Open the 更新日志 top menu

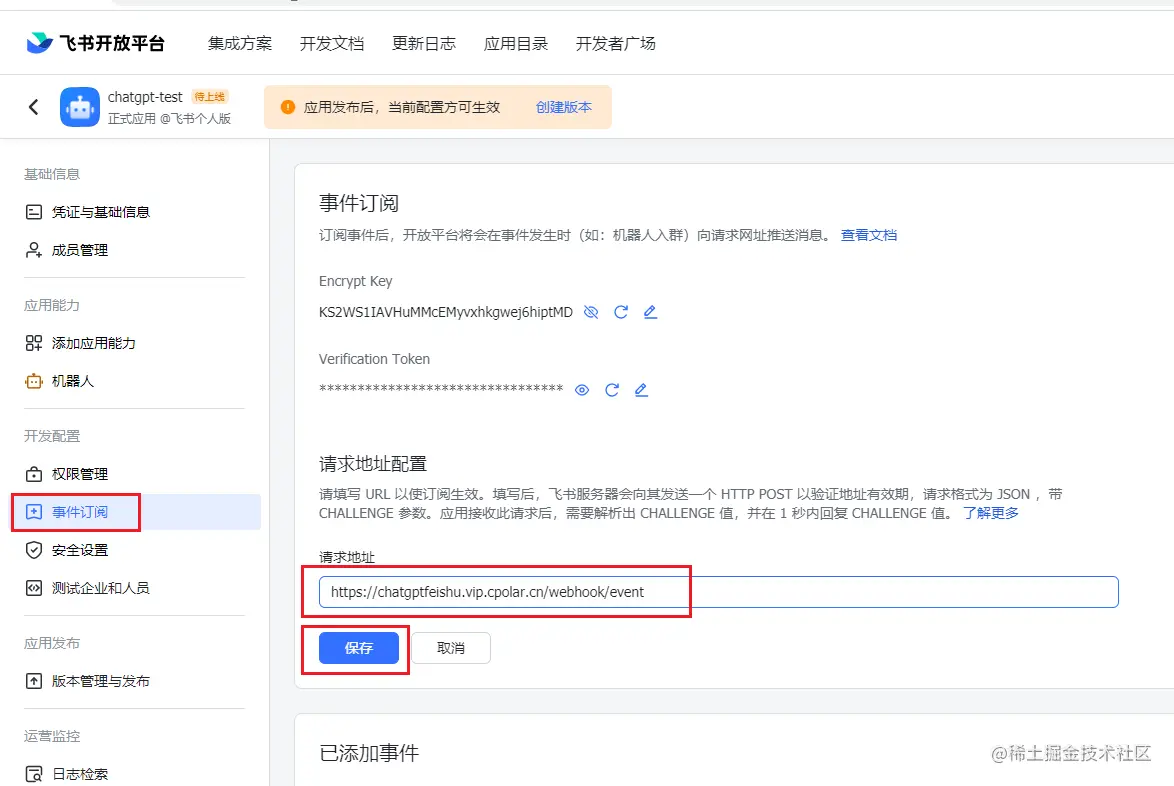pyautogui.click(x=424, y=43)
